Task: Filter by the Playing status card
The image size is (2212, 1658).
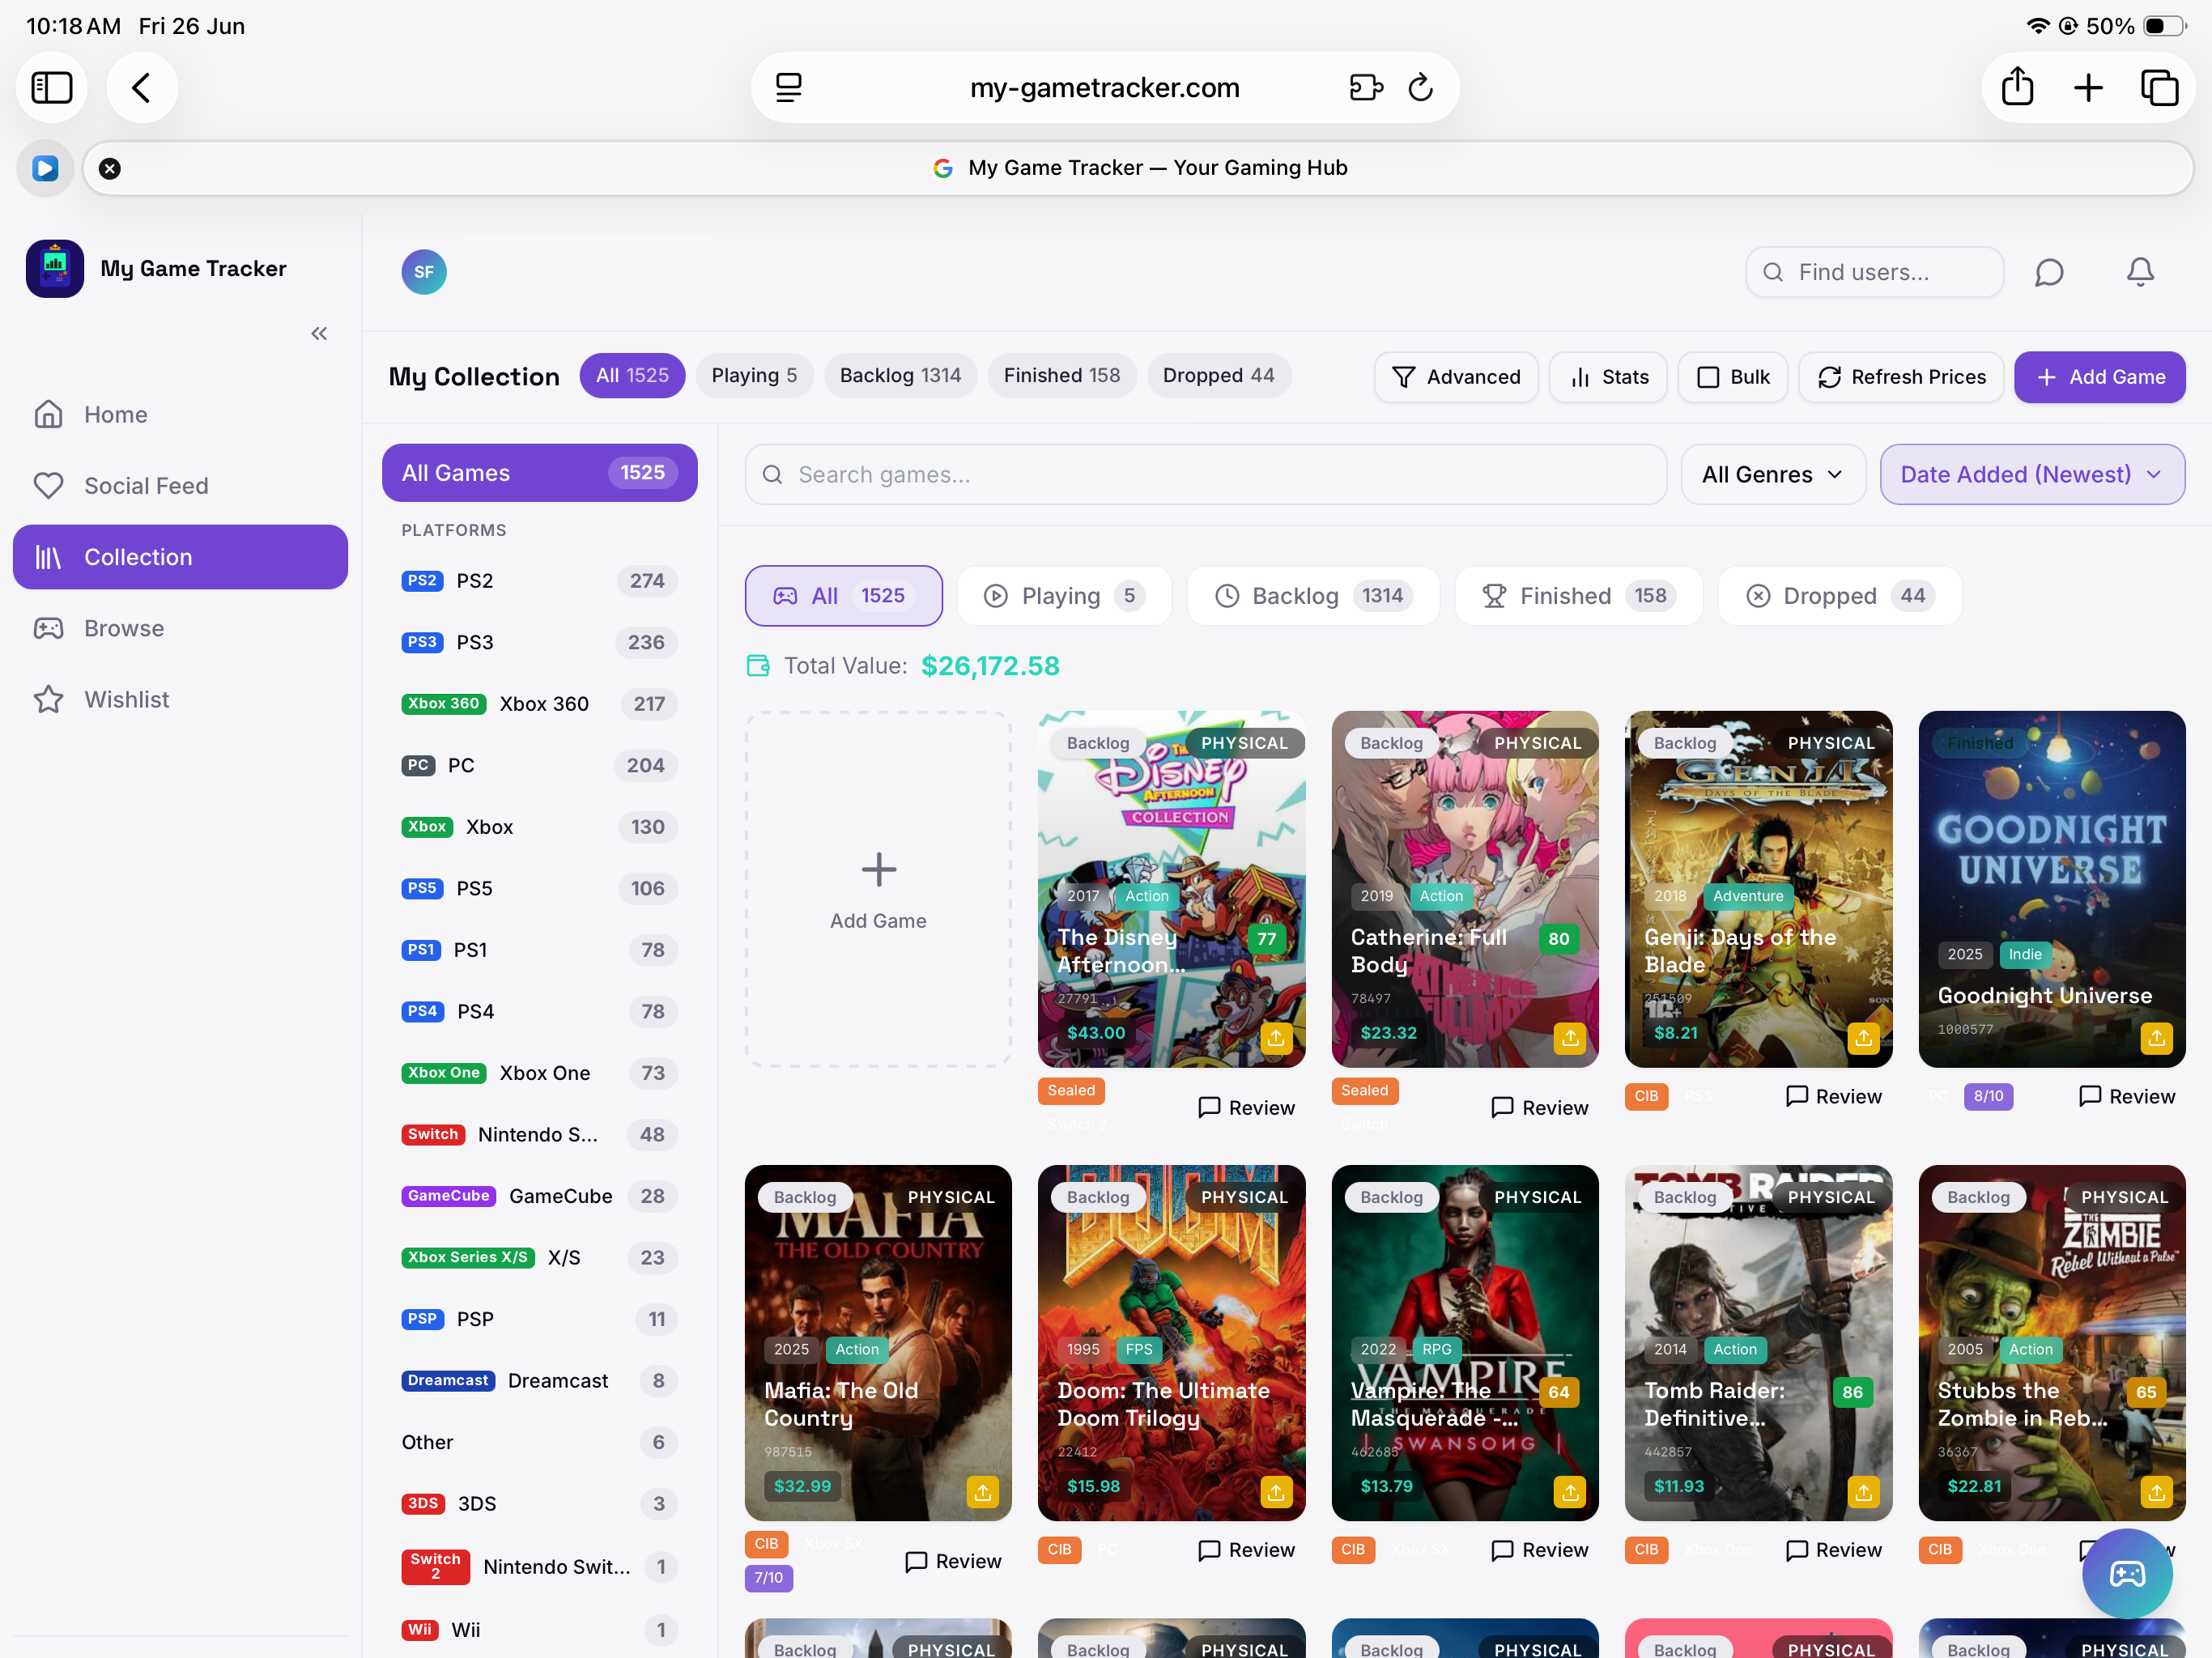Action: [x=1064, y=596]
